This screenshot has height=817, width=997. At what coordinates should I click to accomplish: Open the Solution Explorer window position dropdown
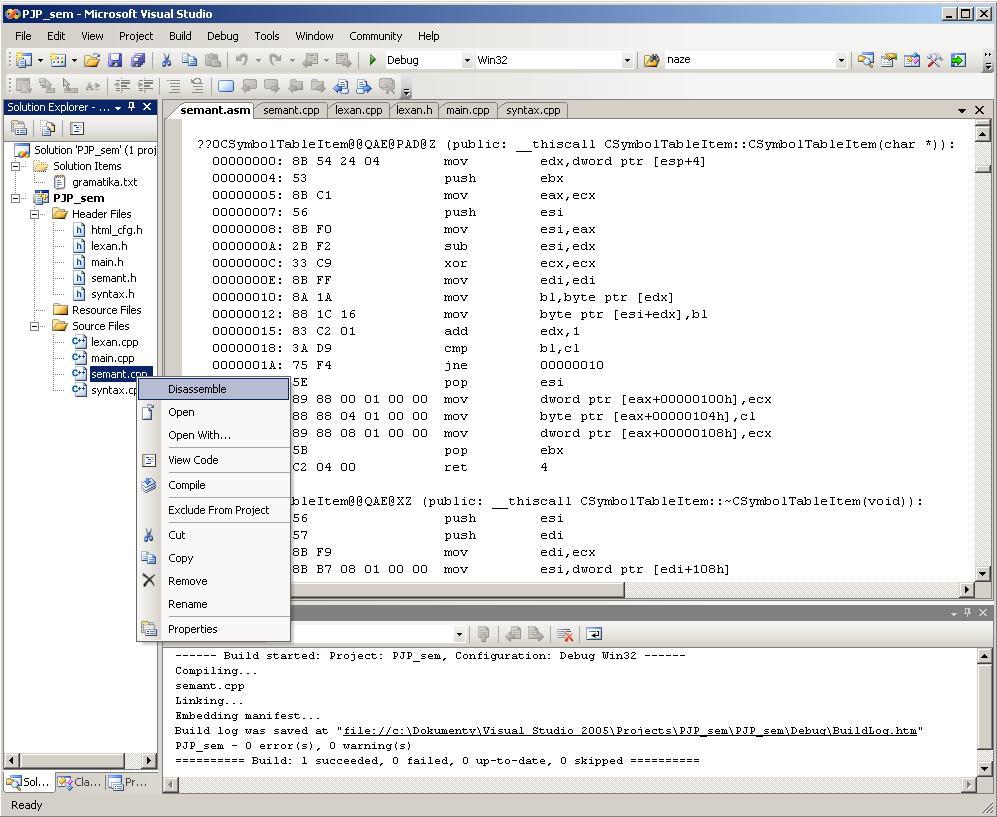(x=118, y=107)
